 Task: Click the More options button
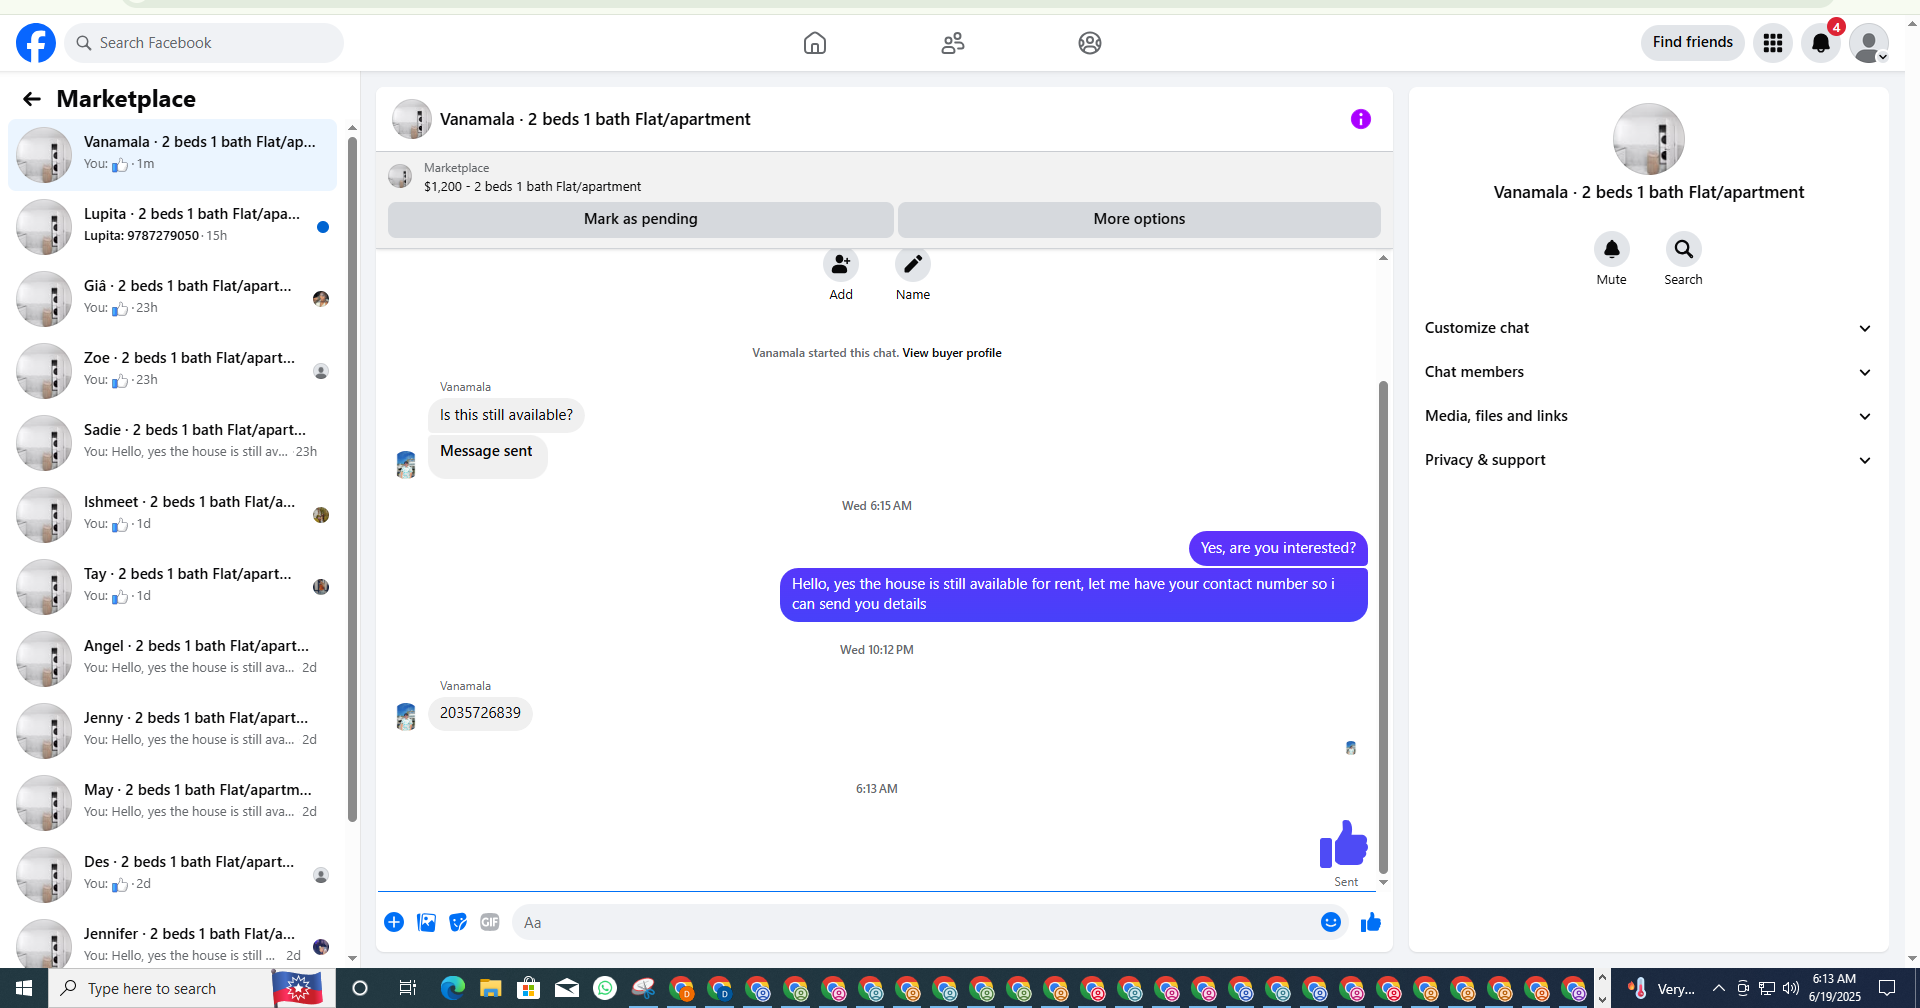coord(1139,219)
